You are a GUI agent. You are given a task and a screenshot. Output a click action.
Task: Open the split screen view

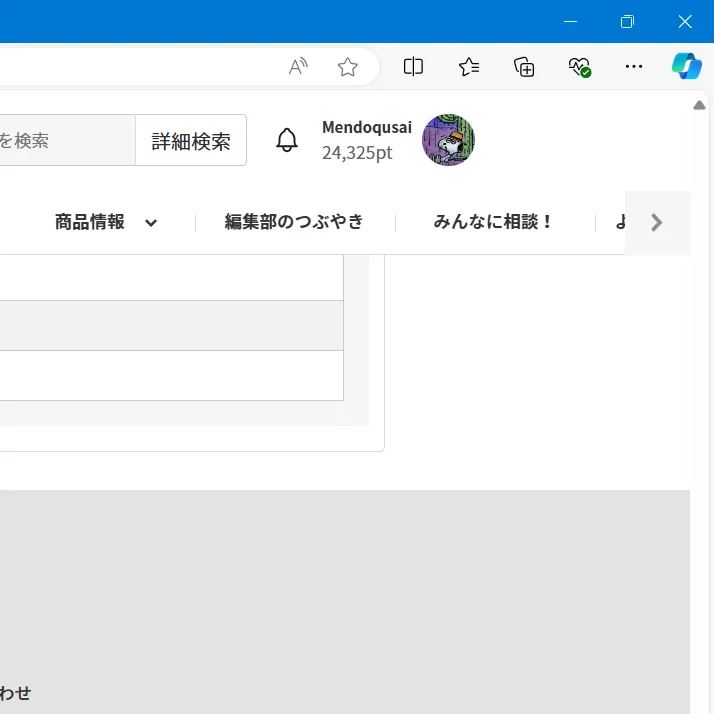pos(413,67)
